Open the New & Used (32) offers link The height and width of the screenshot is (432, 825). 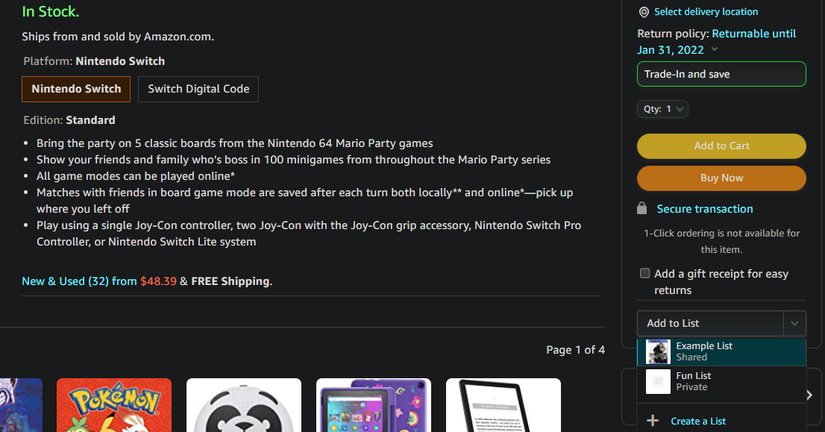(79, 281)
